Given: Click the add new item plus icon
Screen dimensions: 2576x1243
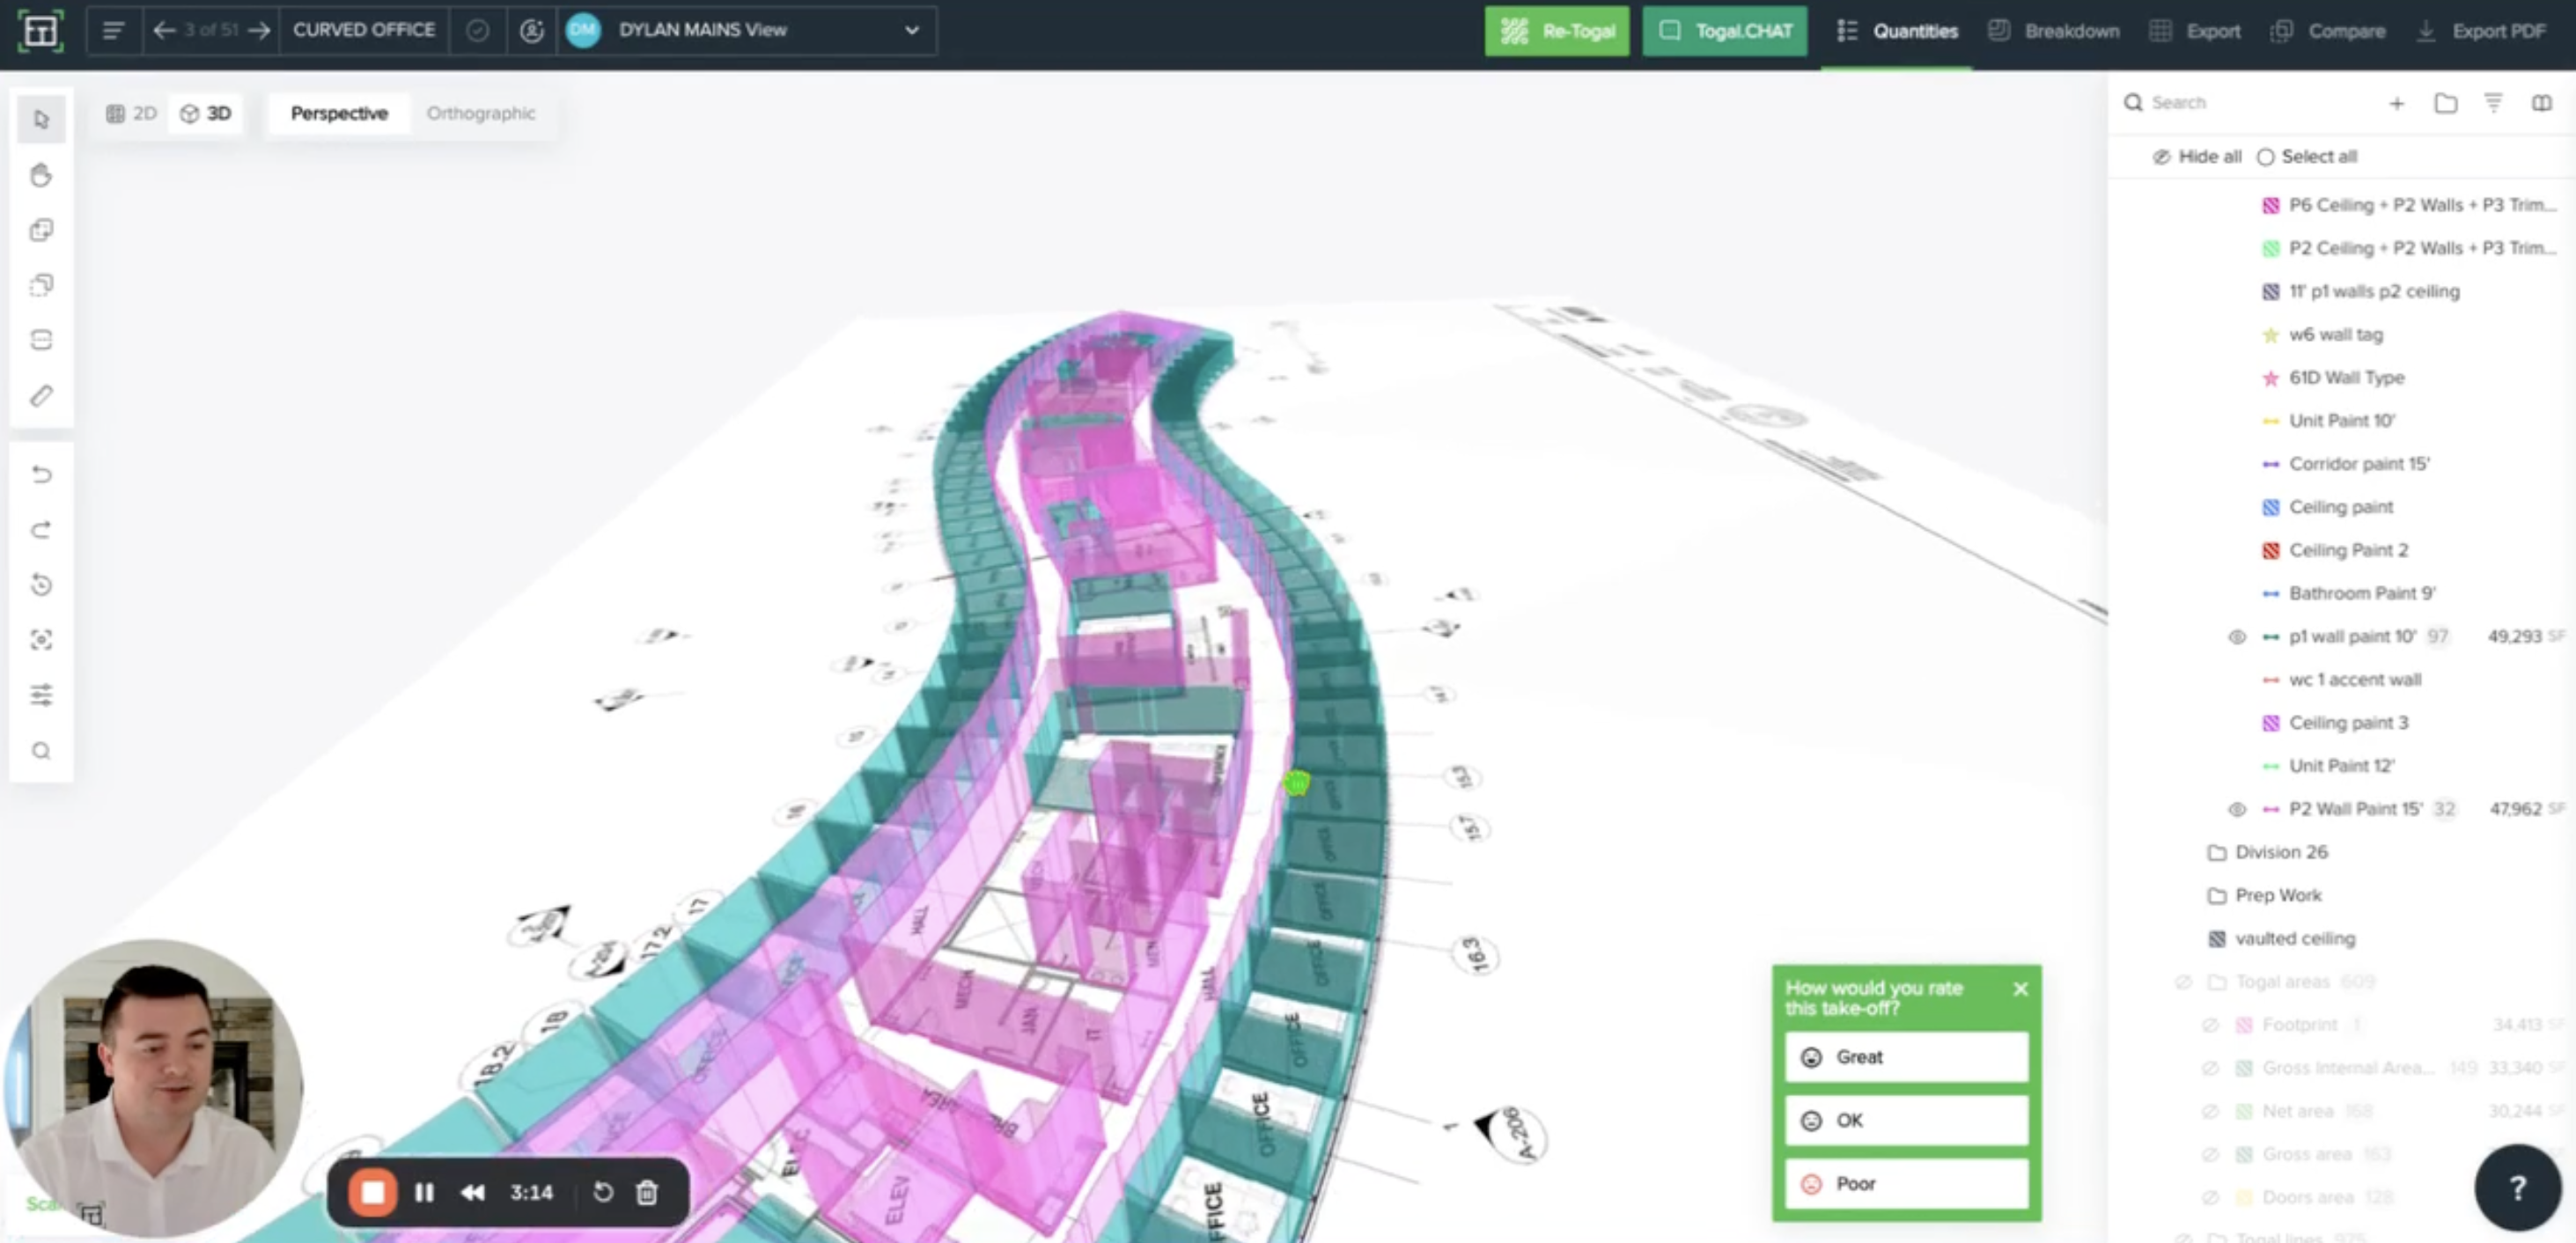Looking at the screenshot, I should coord(2396,103).
